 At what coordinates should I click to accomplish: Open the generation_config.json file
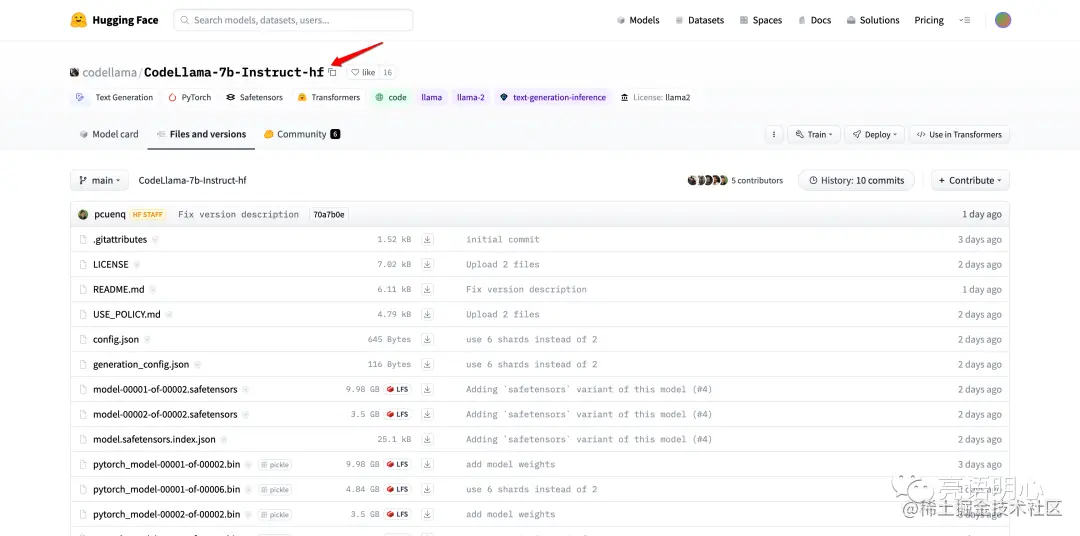click(x=141, y=364)
